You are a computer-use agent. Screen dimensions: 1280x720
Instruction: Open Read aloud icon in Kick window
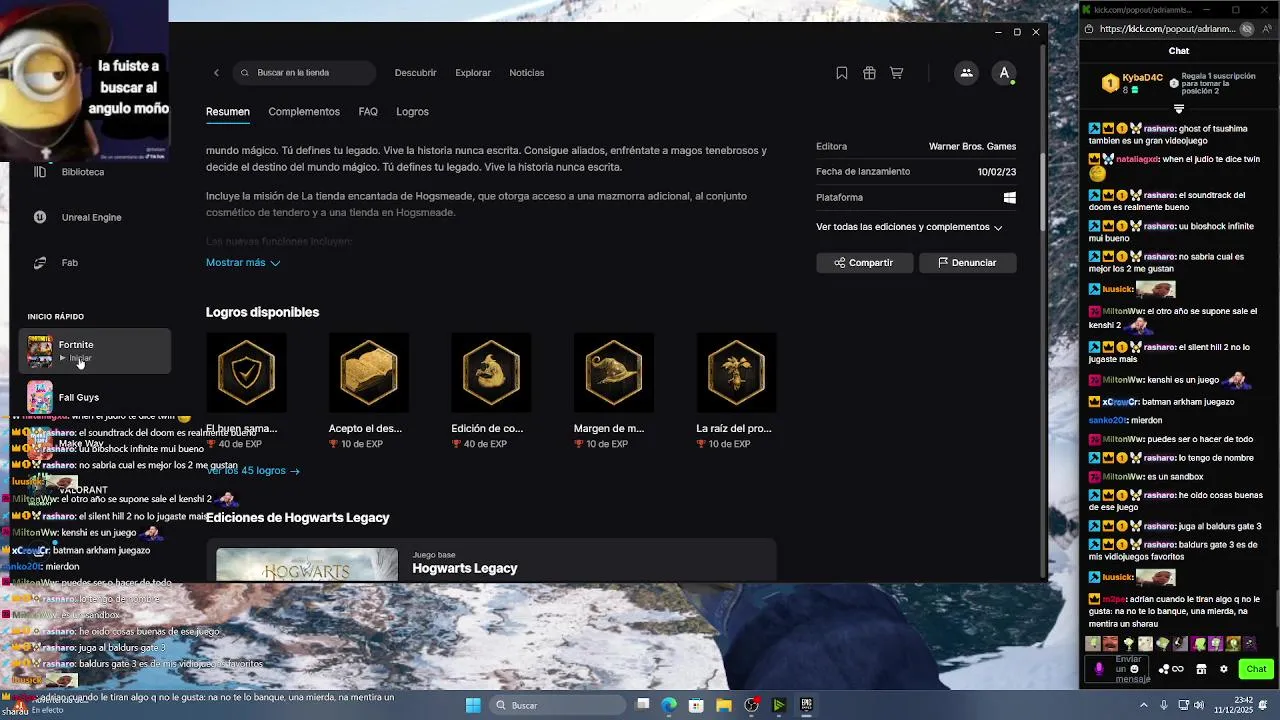pos(1265,29)
